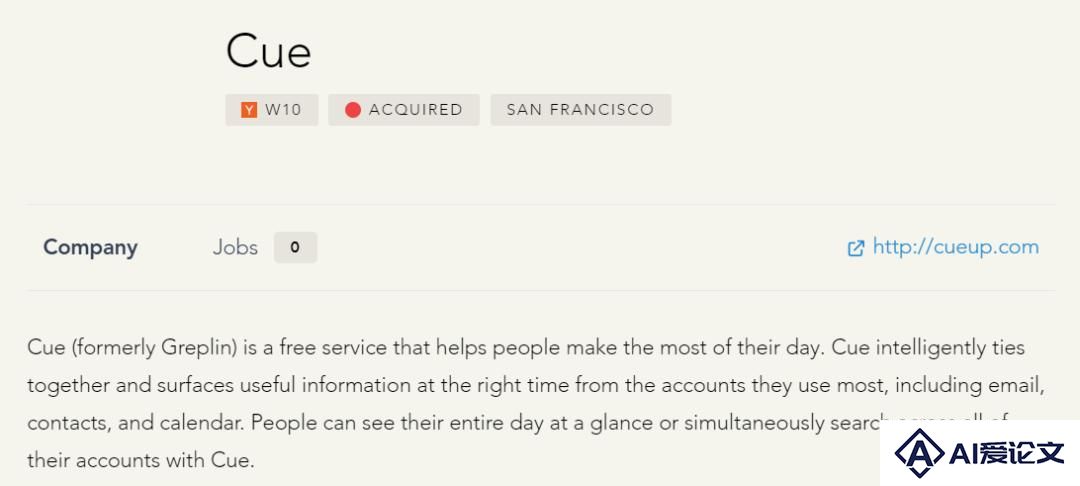Click the Jobs count badge showing 0
The height and width of the screenshot is (486, 1080).
pos(295,248)
